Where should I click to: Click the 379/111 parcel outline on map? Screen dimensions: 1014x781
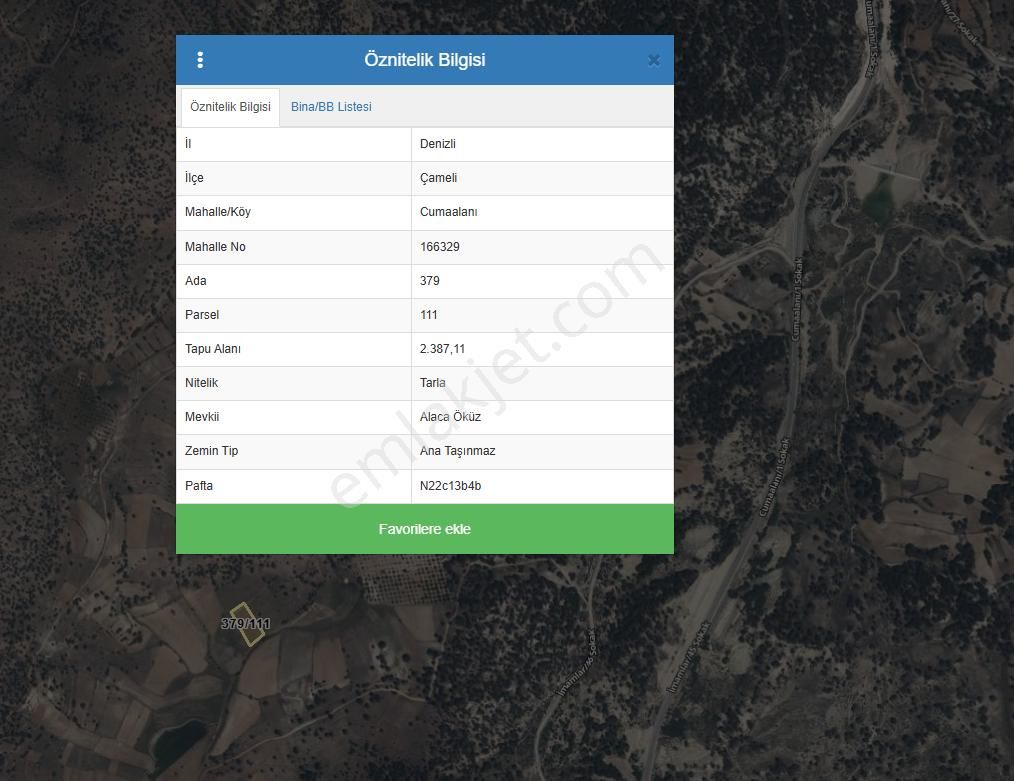(248, 624)
